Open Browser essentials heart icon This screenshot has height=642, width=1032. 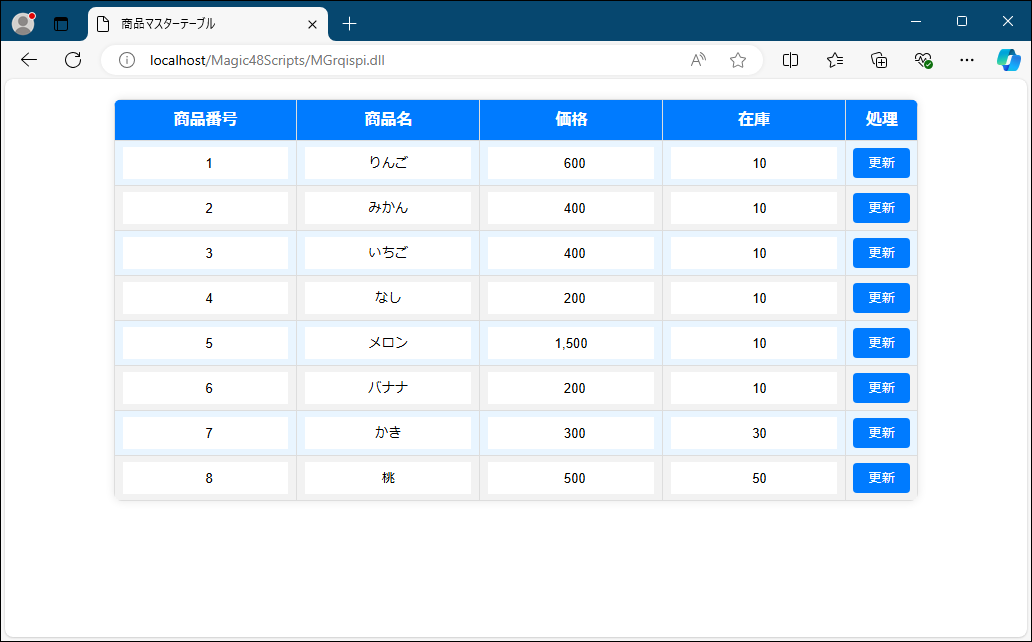[923, 60]
